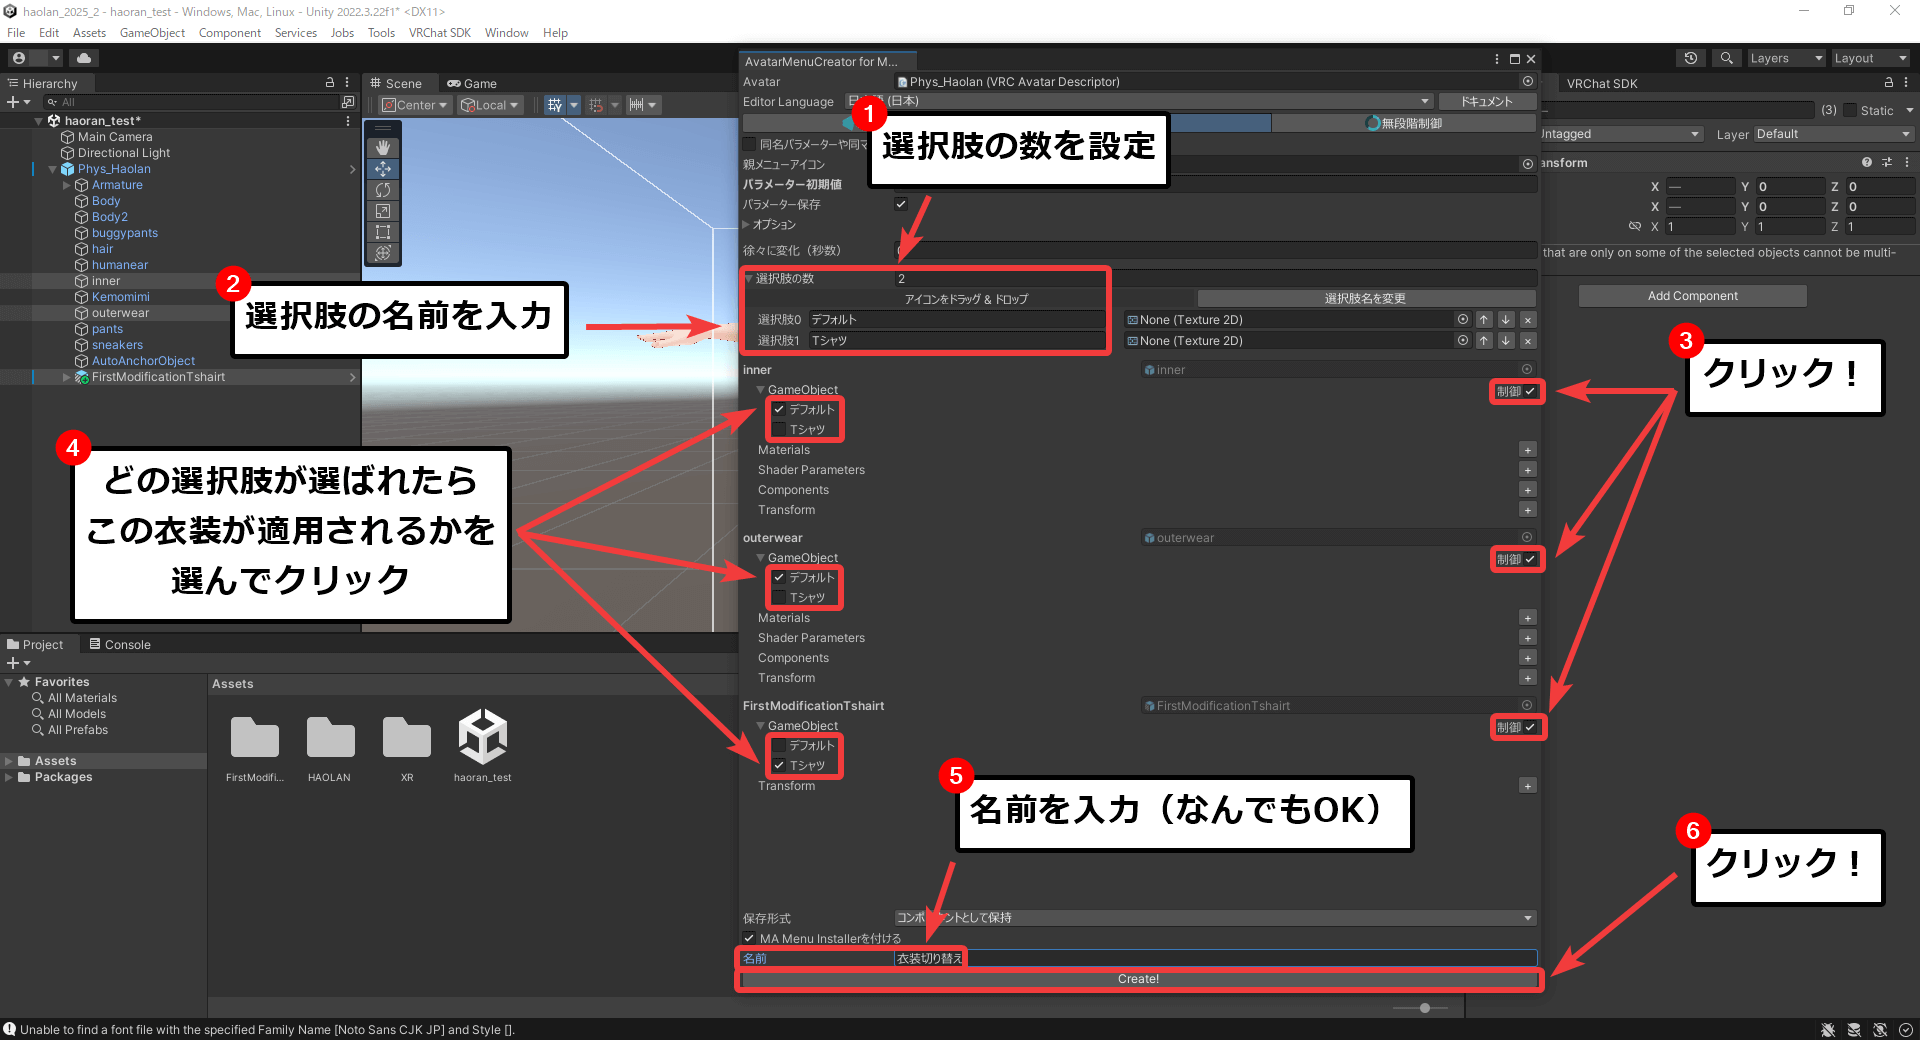Expand Armature in the Hierarchy
Screen dimensions: 1920x1040
(67, 185)
